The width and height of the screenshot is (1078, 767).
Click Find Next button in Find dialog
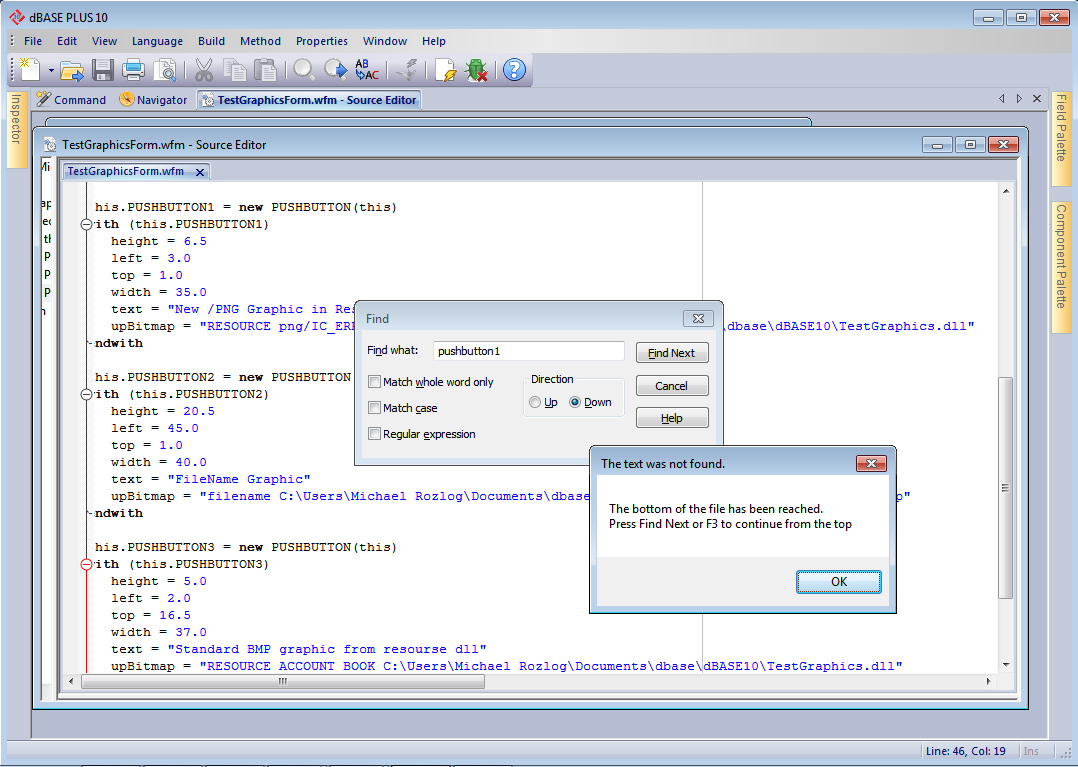(x=672, y=353)
